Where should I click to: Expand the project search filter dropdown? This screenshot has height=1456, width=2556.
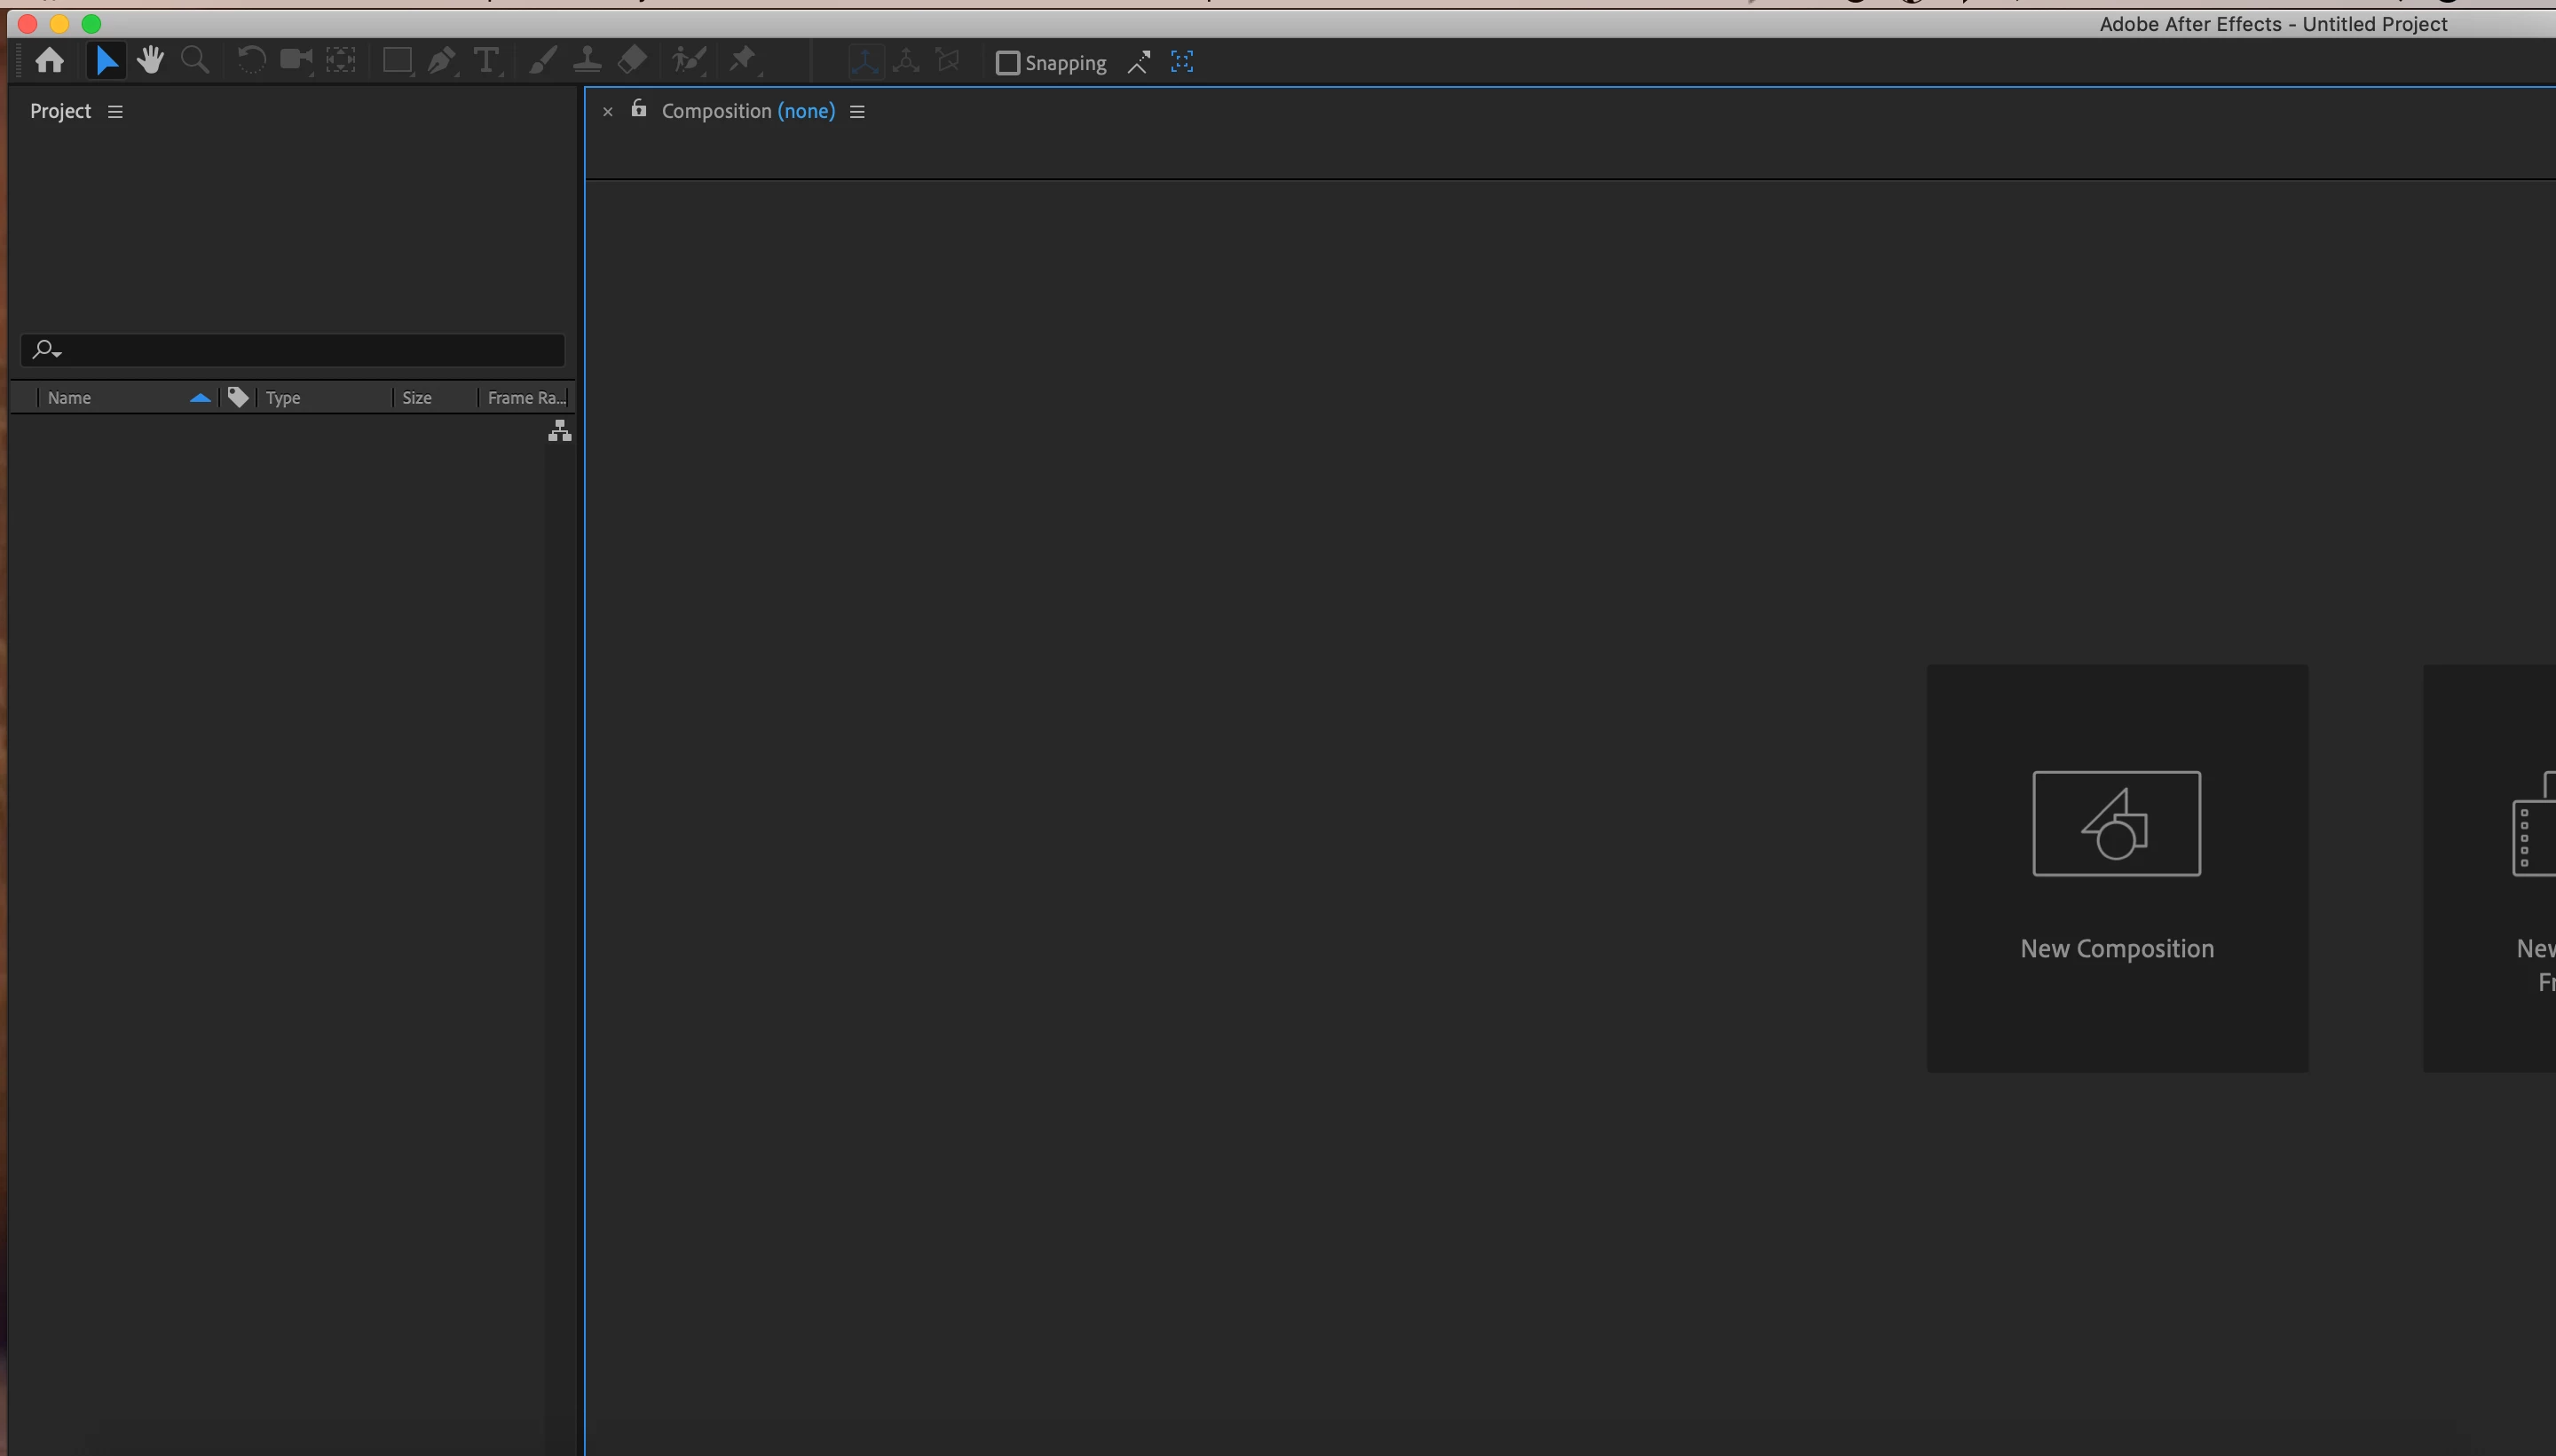(x=47, y=350)
